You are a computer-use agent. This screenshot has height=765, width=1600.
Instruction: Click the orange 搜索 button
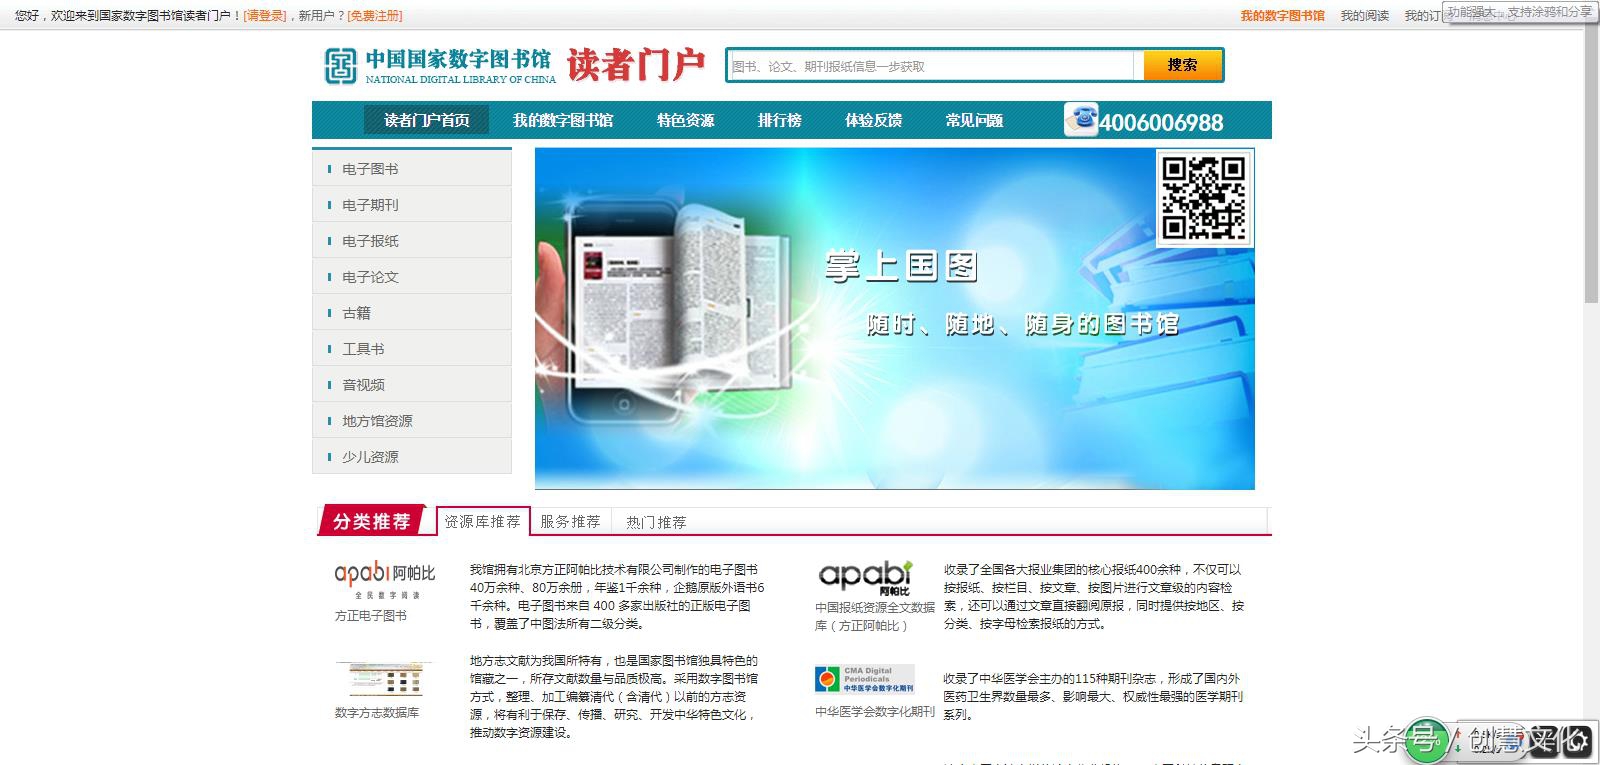click(1183, 65)
